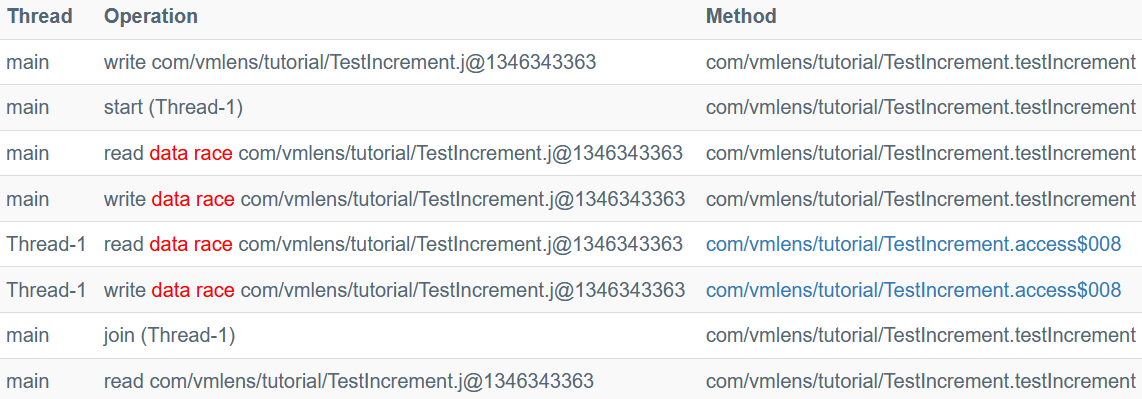
Task: Click Thread-1 cell in write row
Action: pos(47,291)
